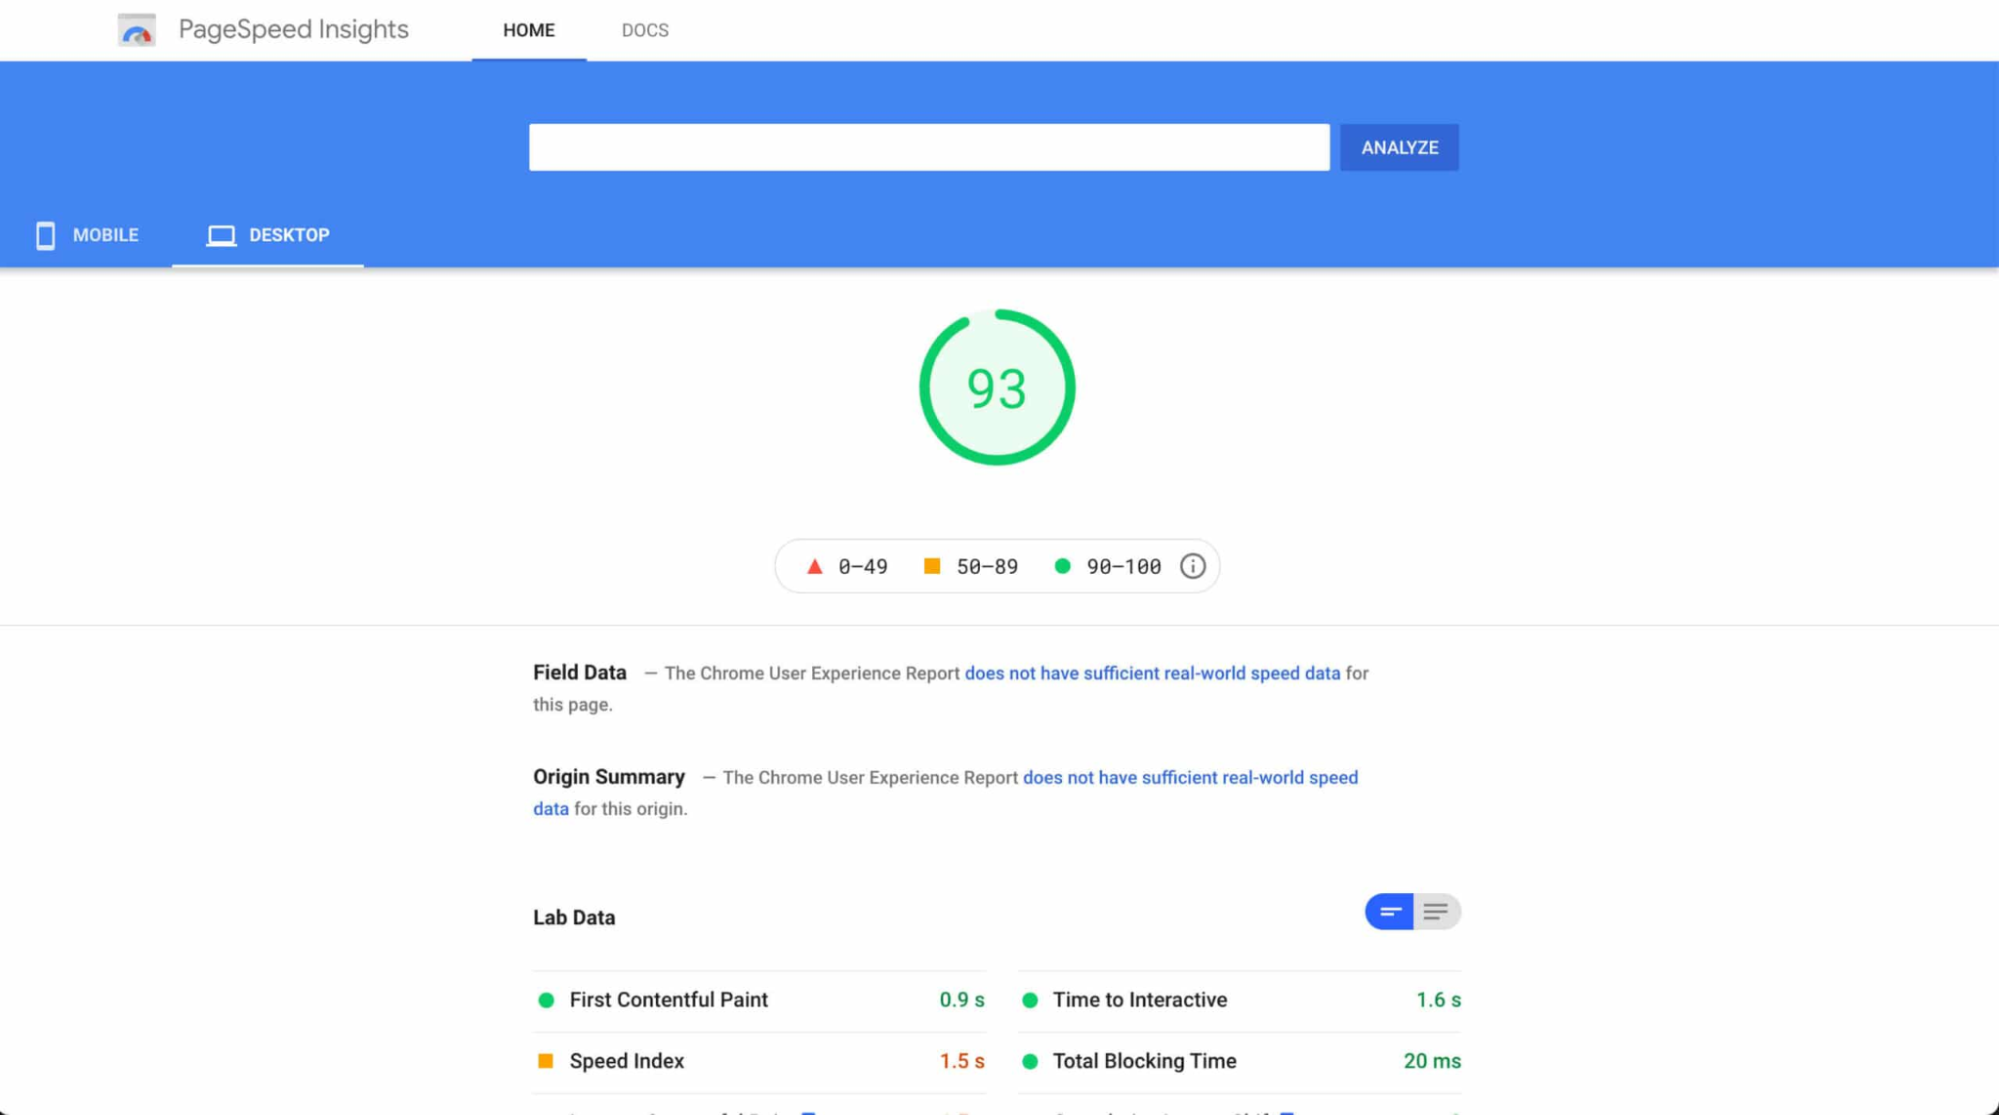Open the Field Data insufficient speed data link
Viewport: 1999px width, 1115px height.
(x=1152, y=673)
